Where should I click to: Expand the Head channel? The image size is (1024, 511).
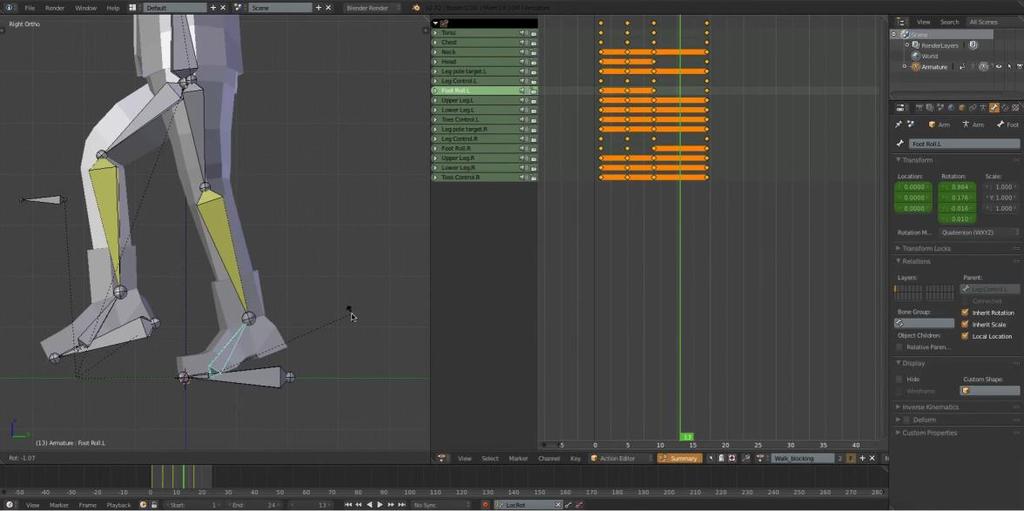[x=436, y=61]
